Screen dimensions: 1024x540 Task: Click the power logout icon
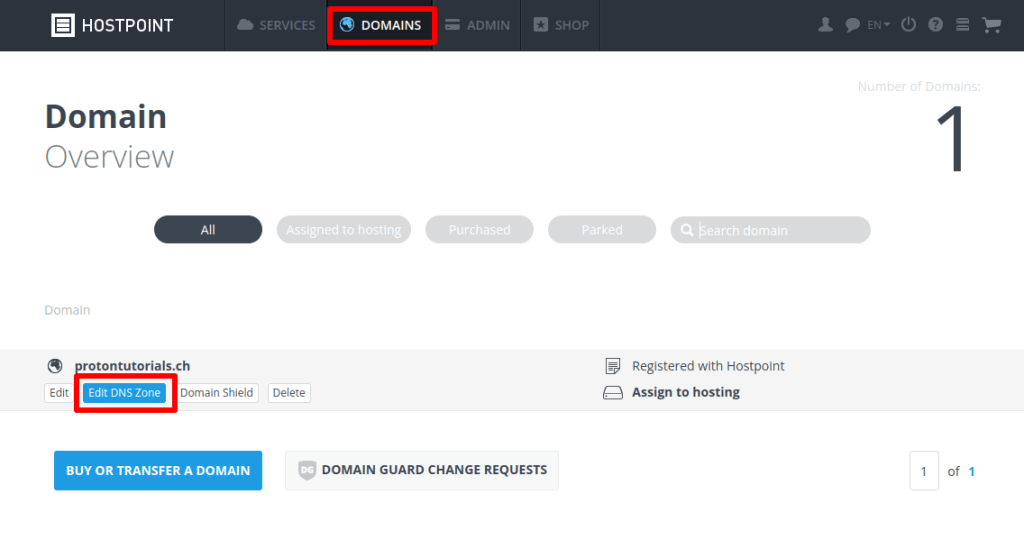coord(908,25)
